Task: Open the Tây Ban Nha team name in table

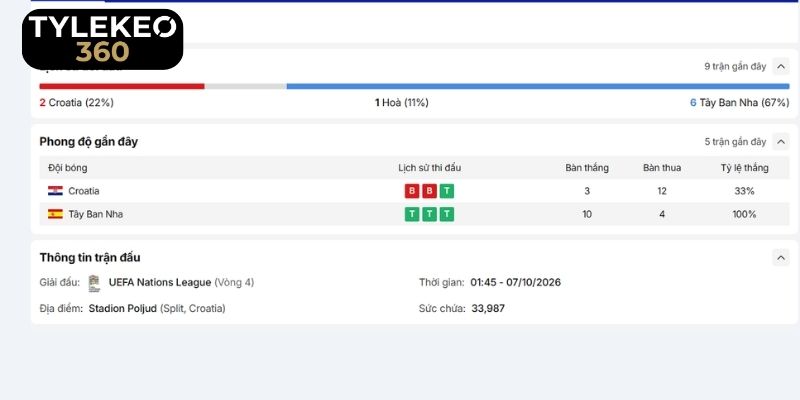Action: coord(95,214)
